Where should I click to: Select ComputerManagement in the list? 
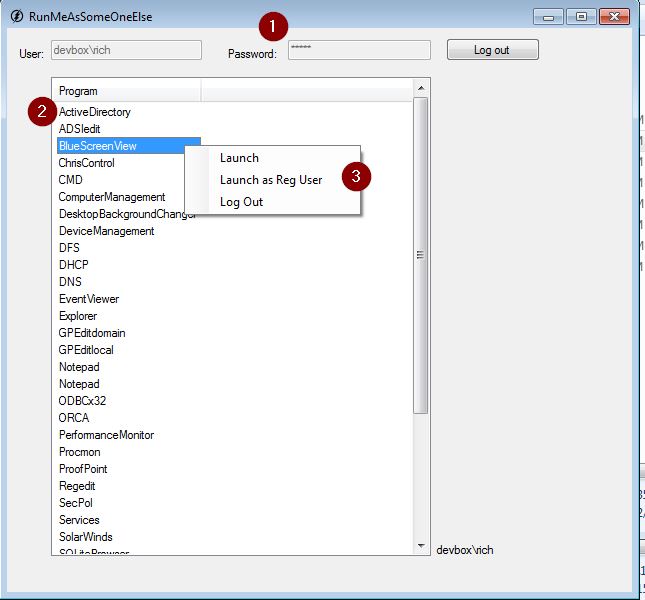[111, 197]
